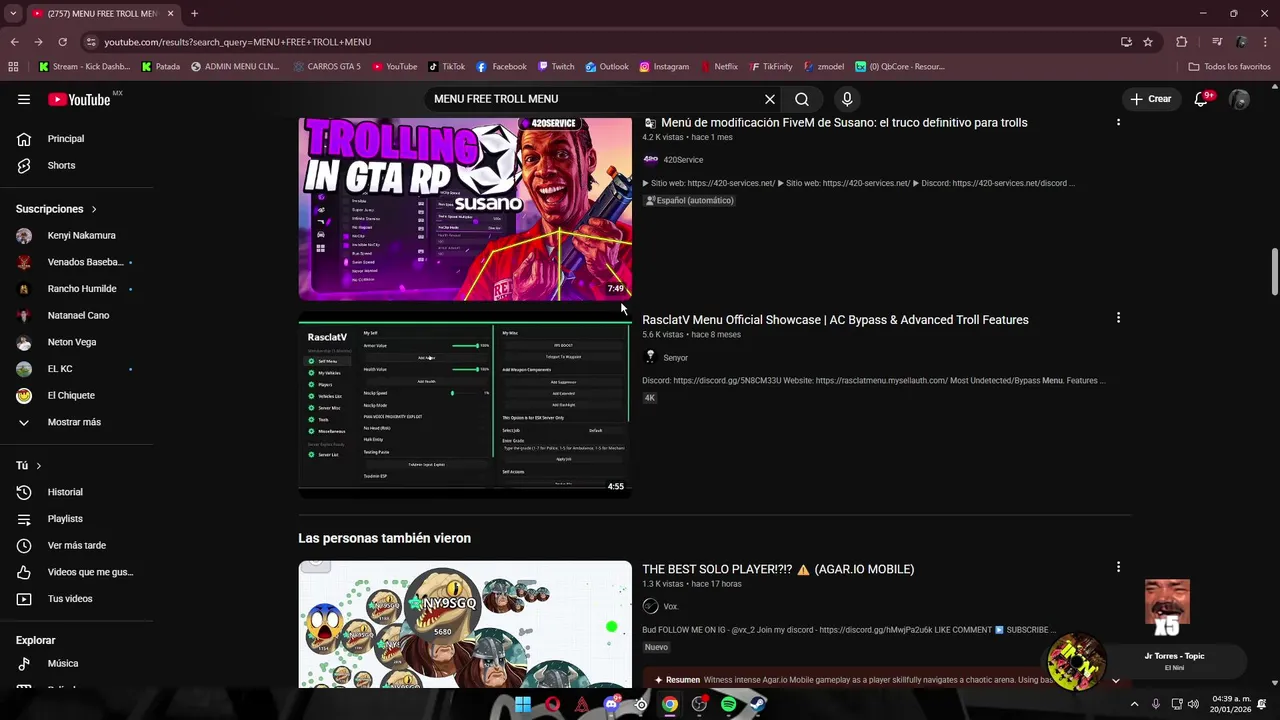1280x720 pixels.
Task: Open Discord from the taskbar
Action: pyautogui.click(x=611, y=704)
